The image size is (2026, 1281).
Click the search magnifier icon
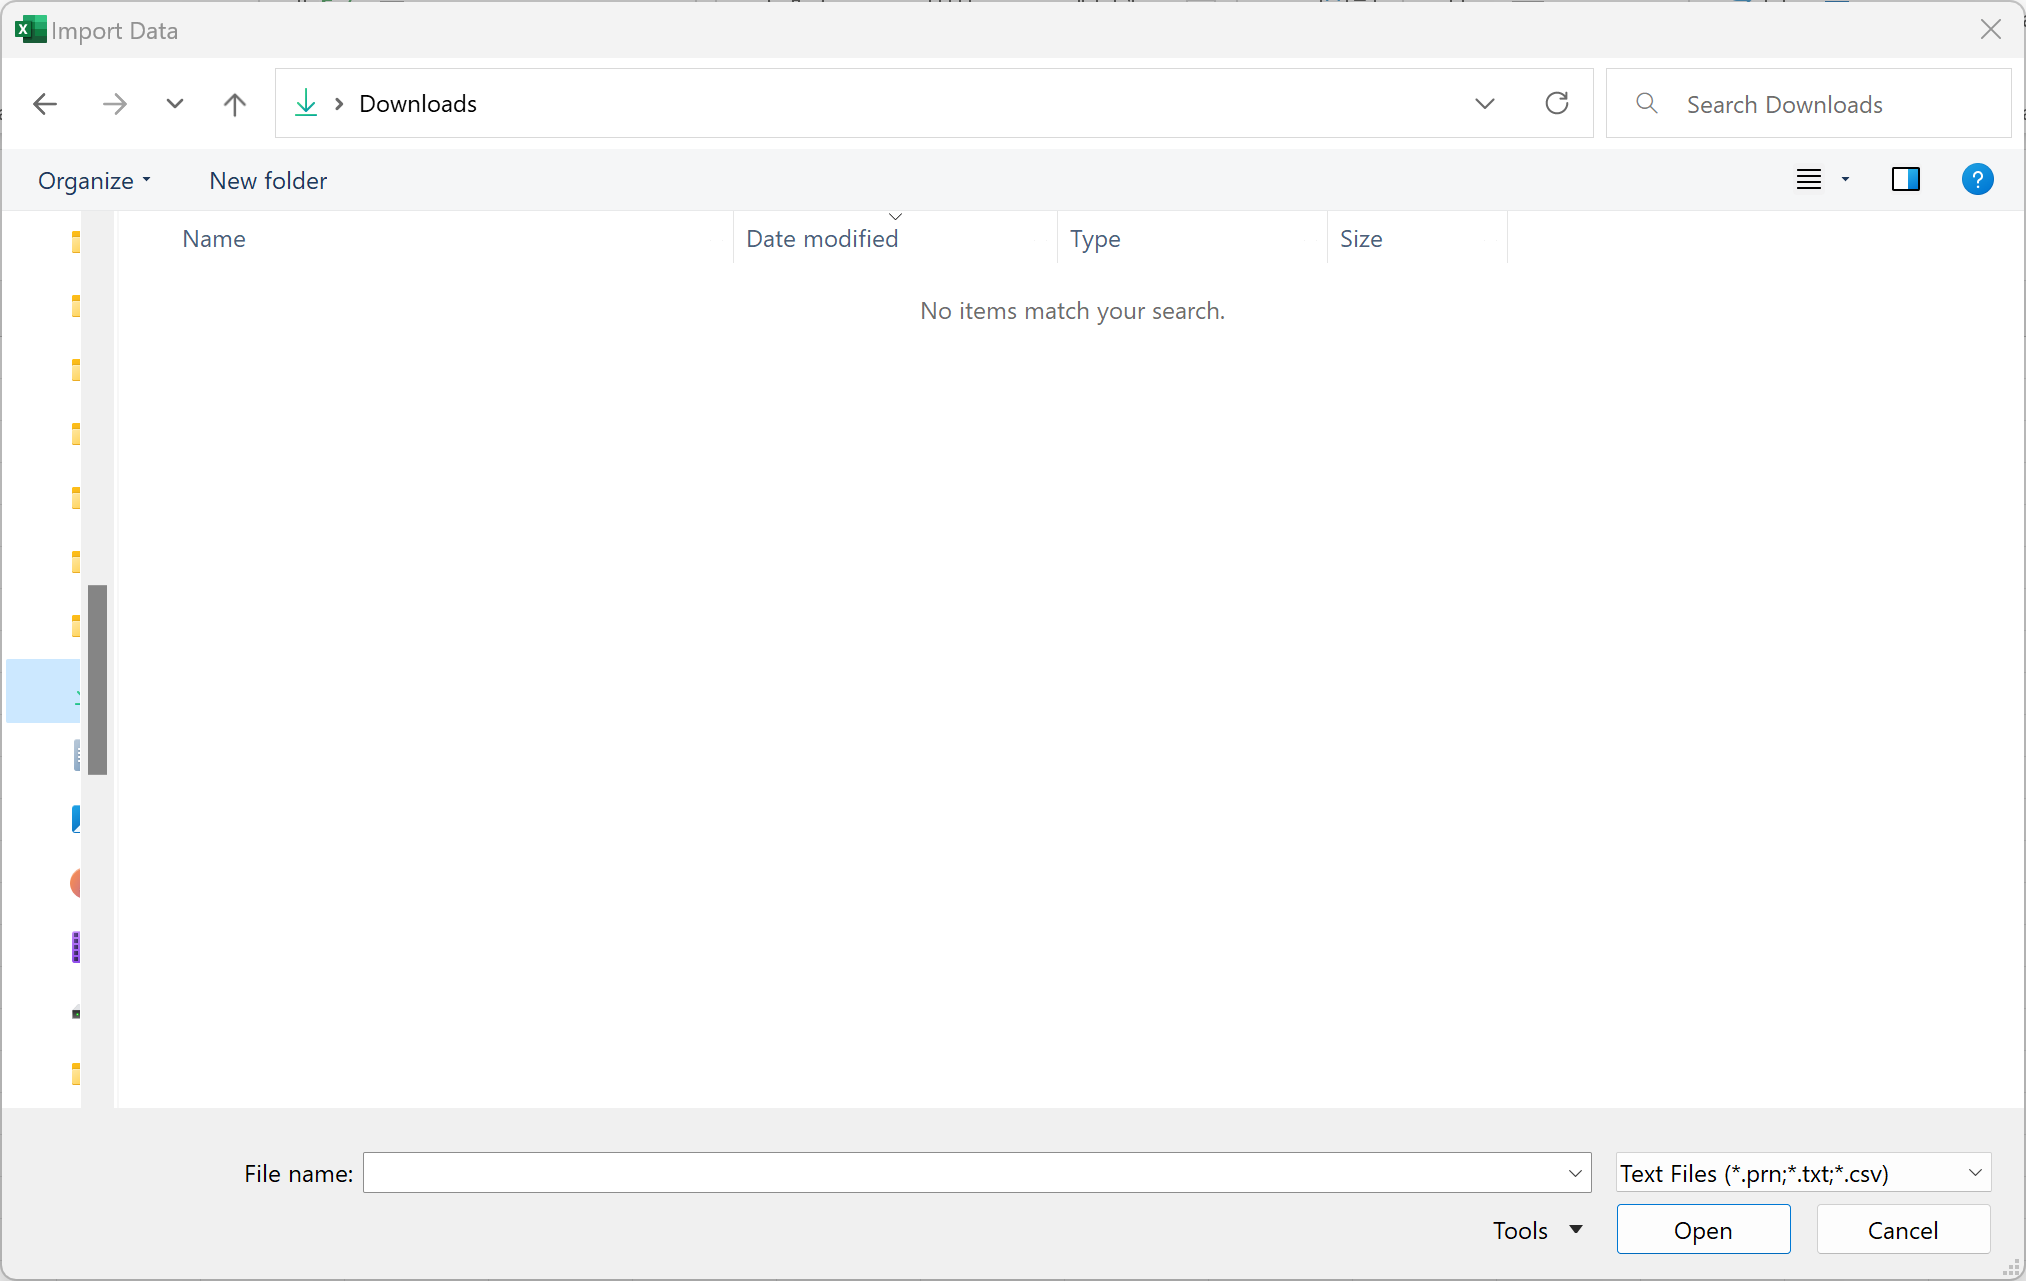(1646, 103)
